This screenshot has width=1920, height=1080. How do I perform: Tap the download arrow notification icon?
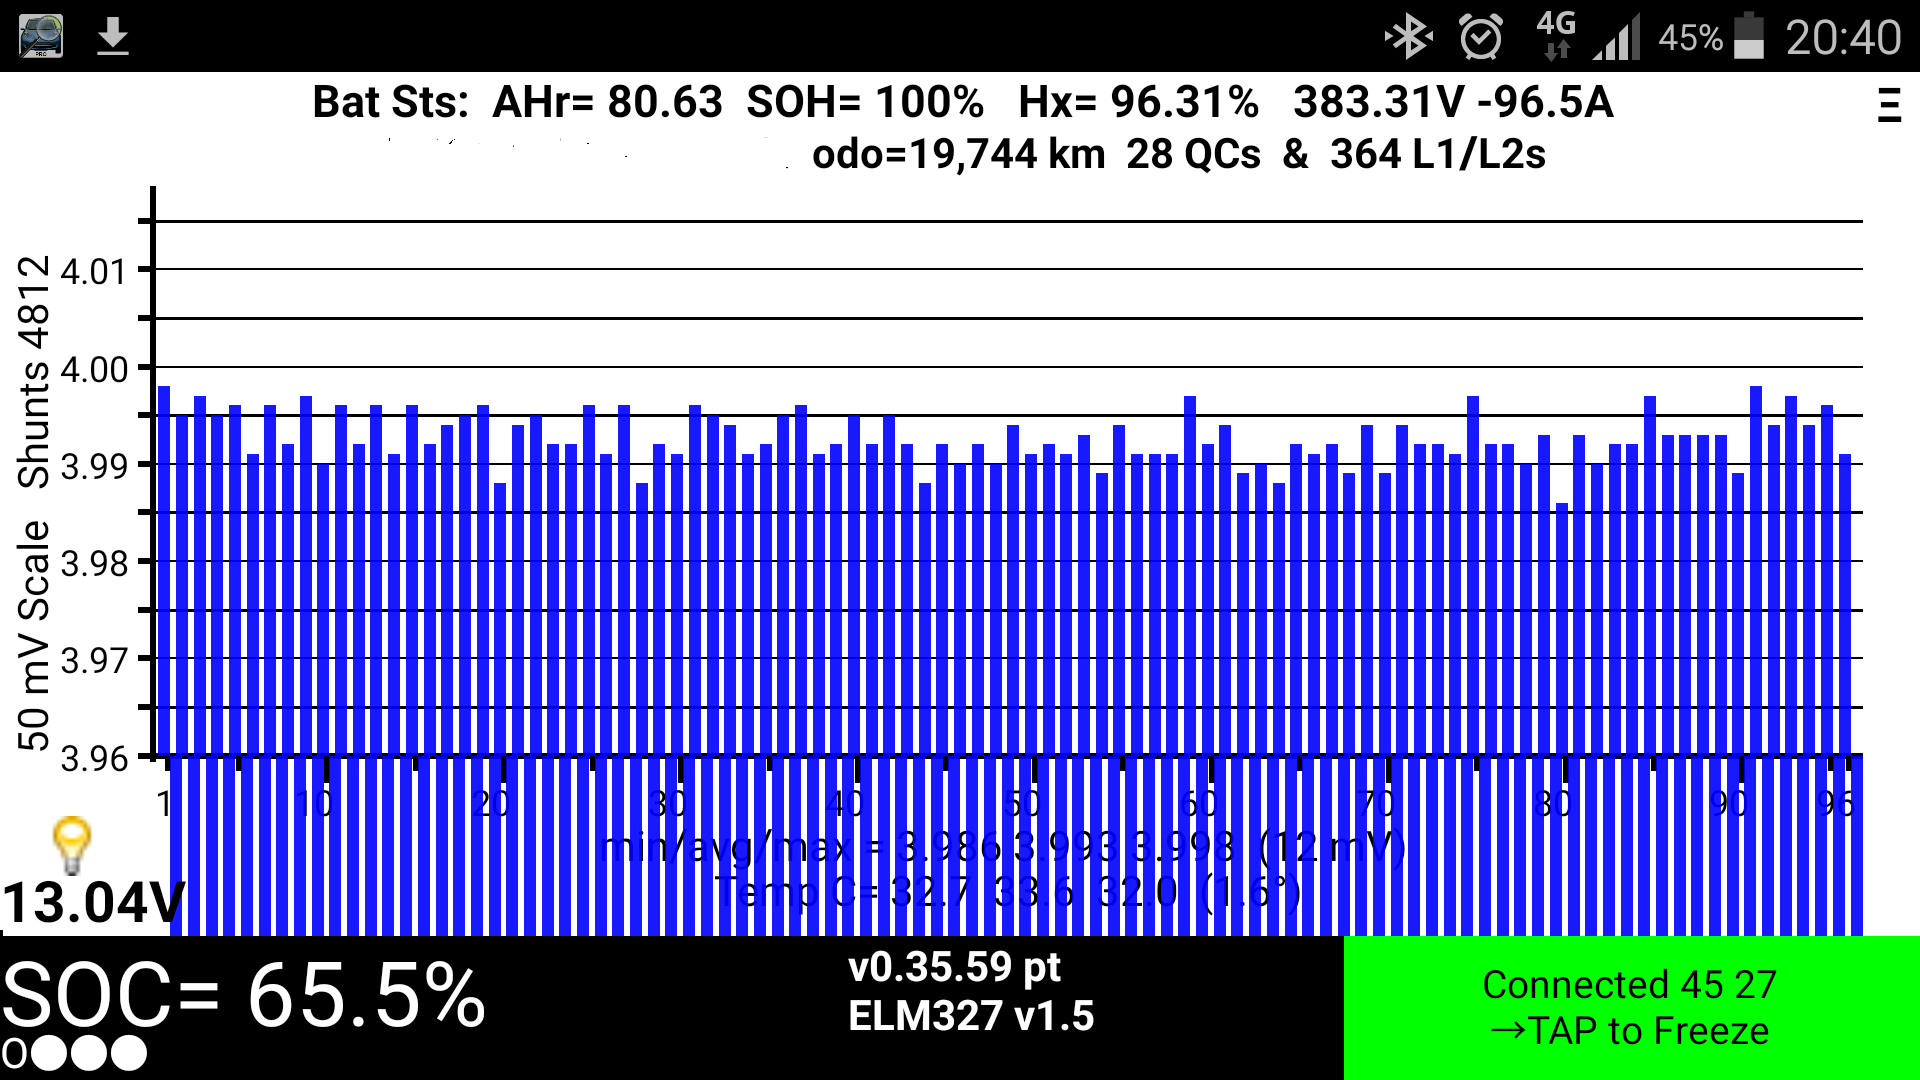click(113, 37)
